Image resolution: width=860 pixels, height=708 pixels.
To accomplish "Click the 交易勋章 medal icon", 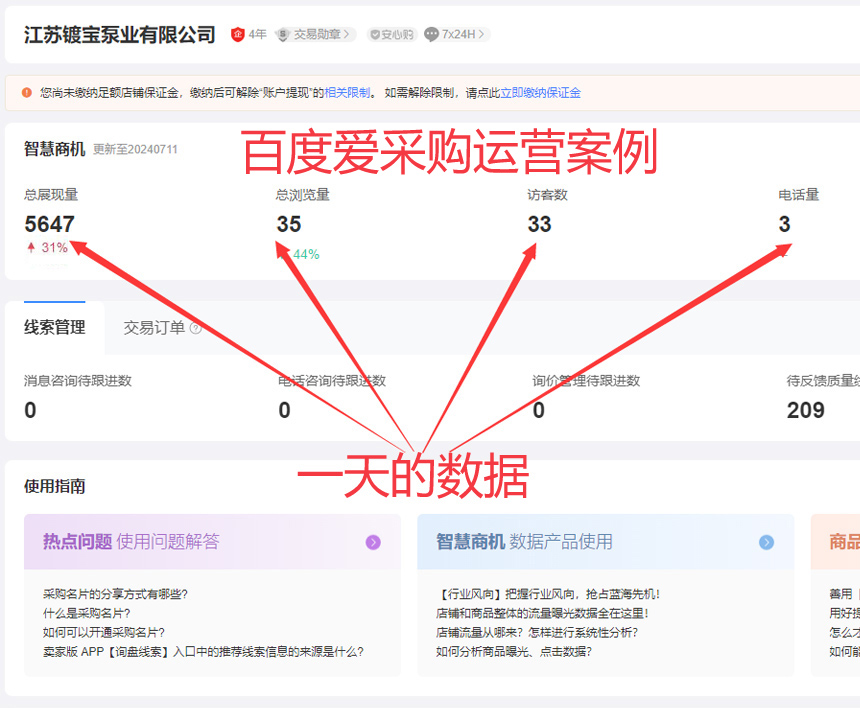I will pyautogui.click(x=284, y=34).
